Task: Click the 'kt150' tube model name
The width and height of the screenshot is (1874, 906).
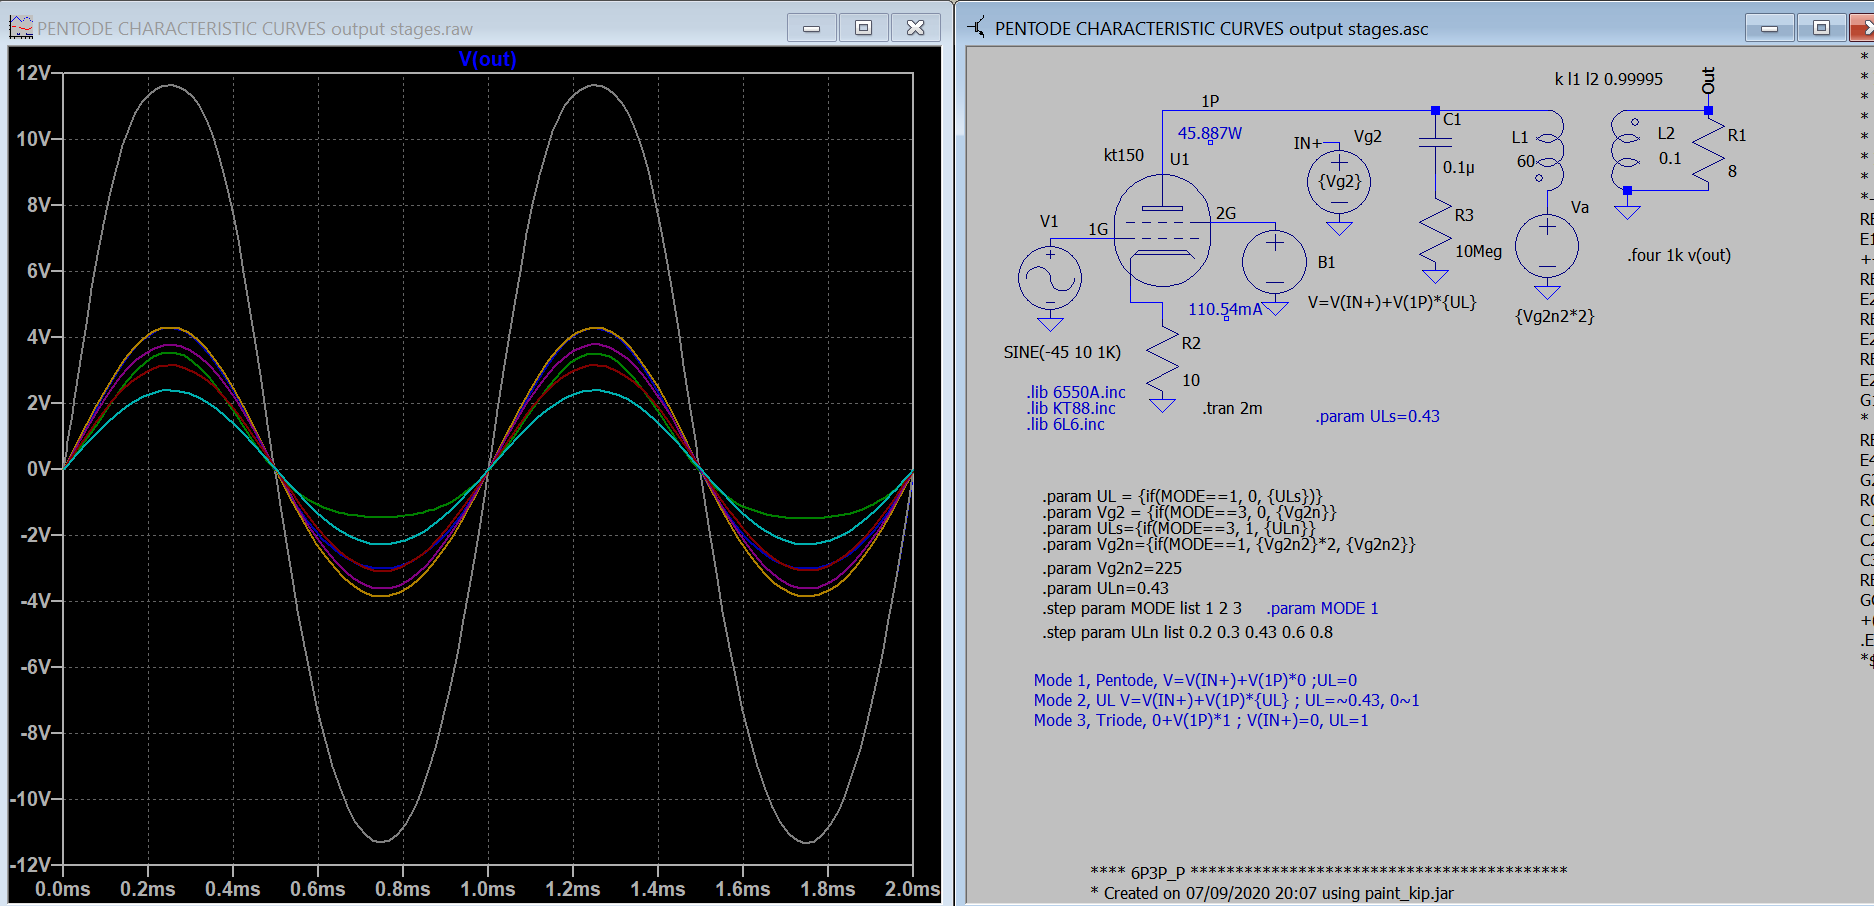Action: tap(1124, 155)
